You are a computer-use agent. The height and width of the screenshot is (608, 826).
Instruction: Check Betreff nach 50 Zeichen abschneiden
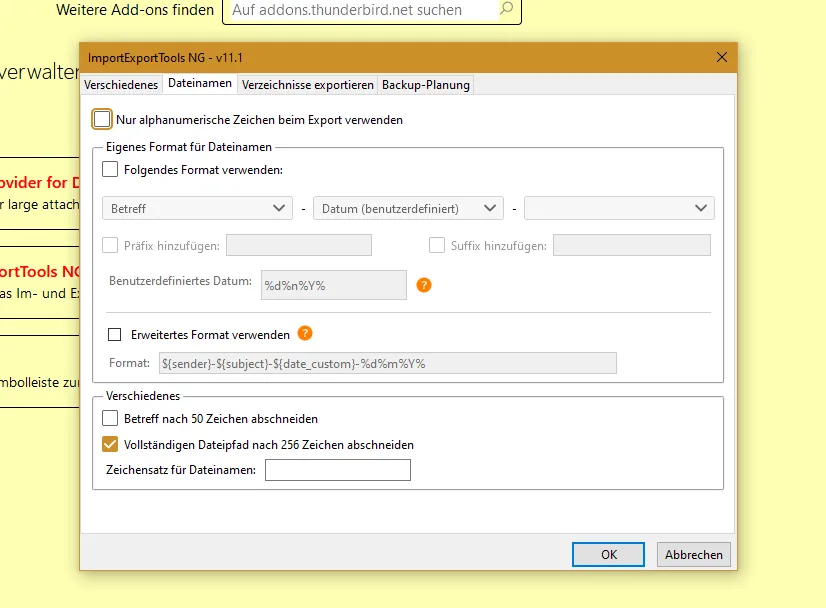(110, 418)
